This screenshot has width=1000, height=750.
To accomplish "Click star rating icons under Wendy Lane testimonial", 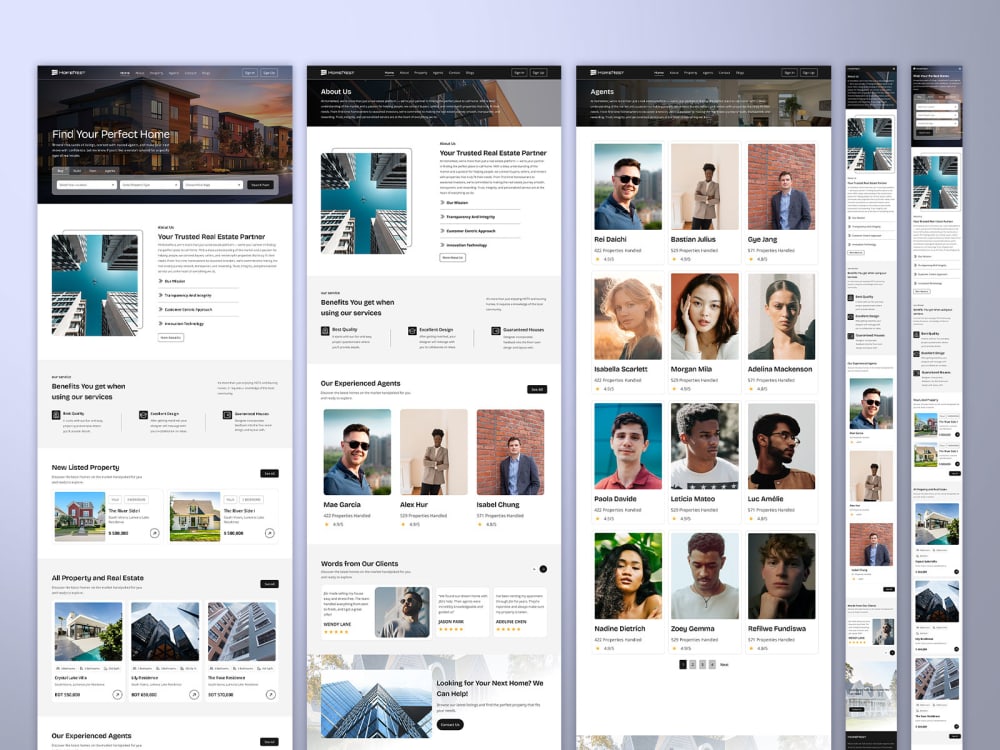I will click(336, 631).
